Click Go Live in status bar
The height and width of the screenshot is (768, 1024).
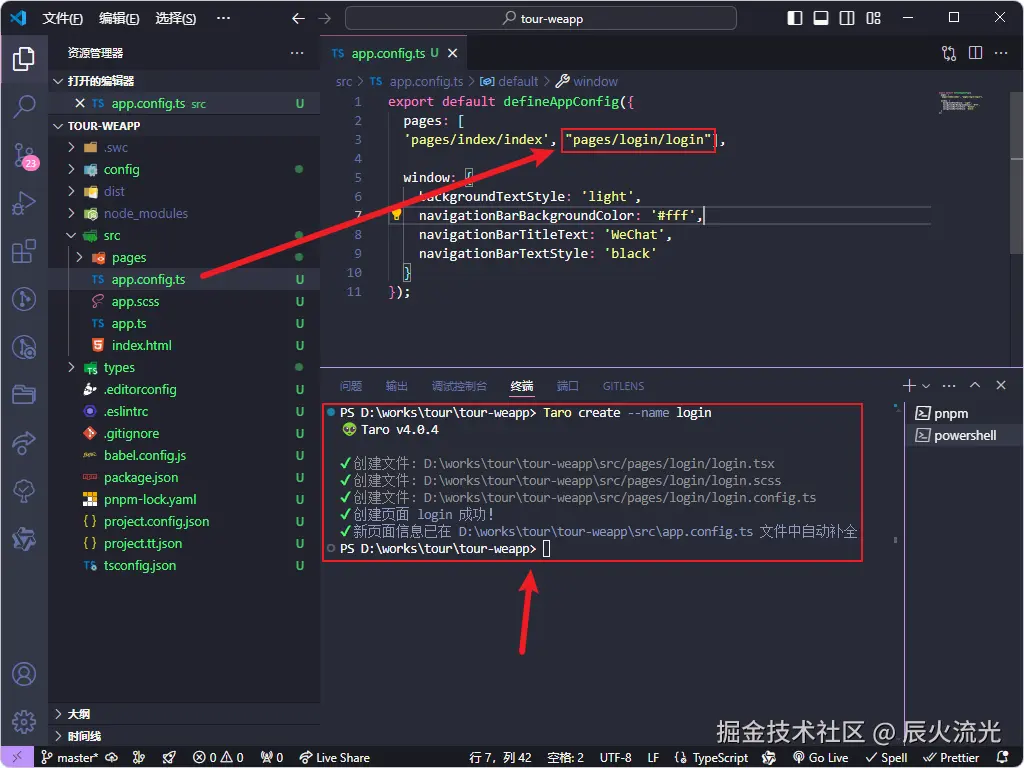point(820,758)
